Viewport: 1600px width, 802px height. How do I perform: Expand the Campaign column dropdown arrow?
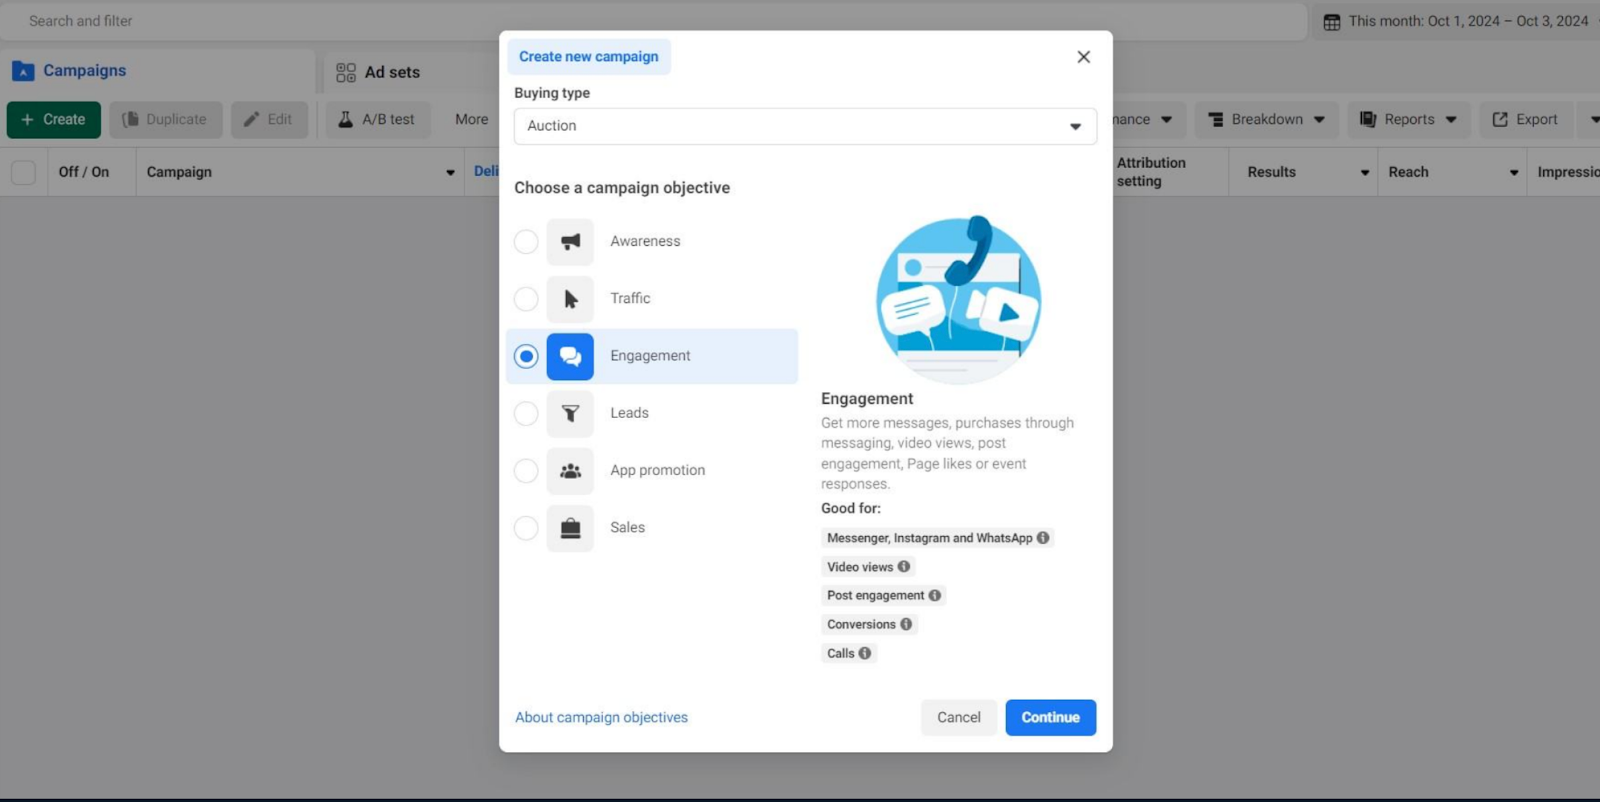point(450,173)
